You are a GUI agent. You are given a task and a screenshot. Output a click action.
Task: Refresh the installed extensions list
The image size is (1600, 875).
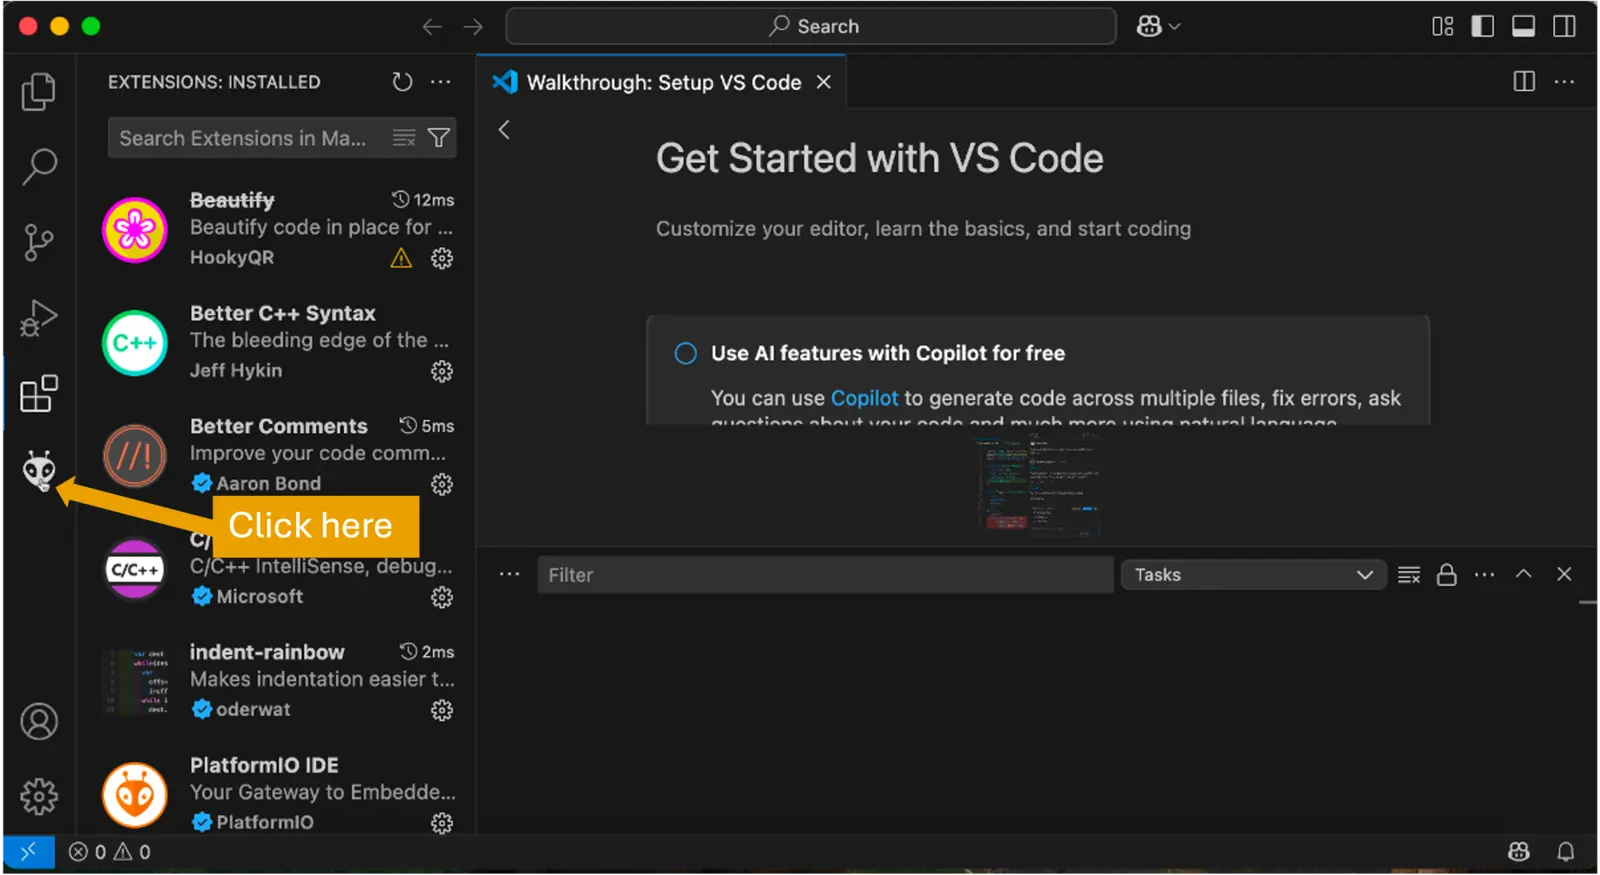coord(402,82)
